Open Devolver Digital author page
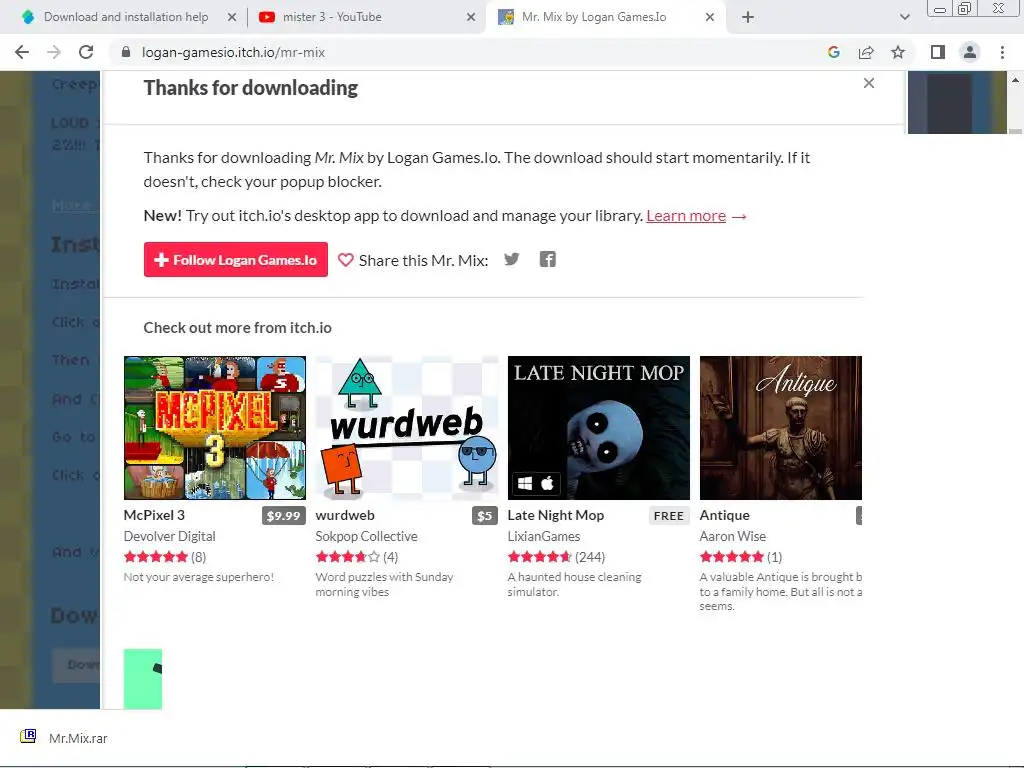 tap(169, 536)
